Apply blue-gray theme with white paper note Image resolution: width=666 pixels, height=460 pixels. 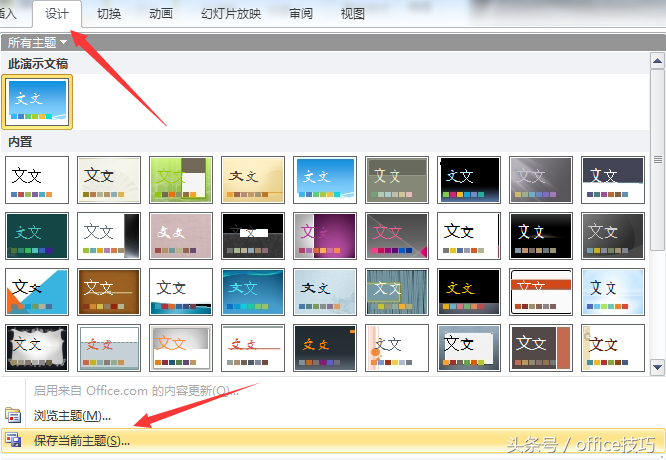point(469,348)
